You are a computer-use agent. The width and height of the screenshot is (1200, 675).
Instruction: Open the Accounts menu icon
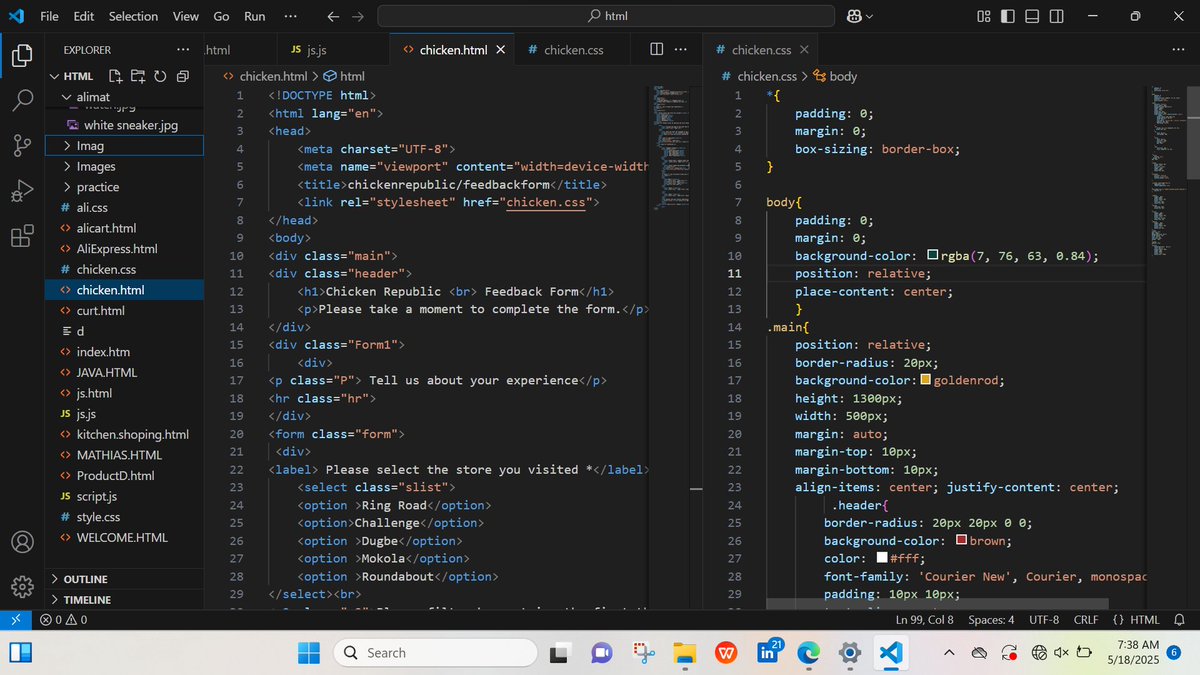tap(22, 541)
